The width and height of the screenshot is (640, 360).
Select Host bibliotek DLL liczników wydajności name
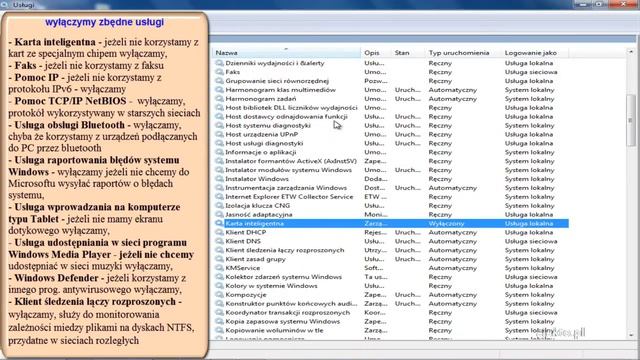291,108
